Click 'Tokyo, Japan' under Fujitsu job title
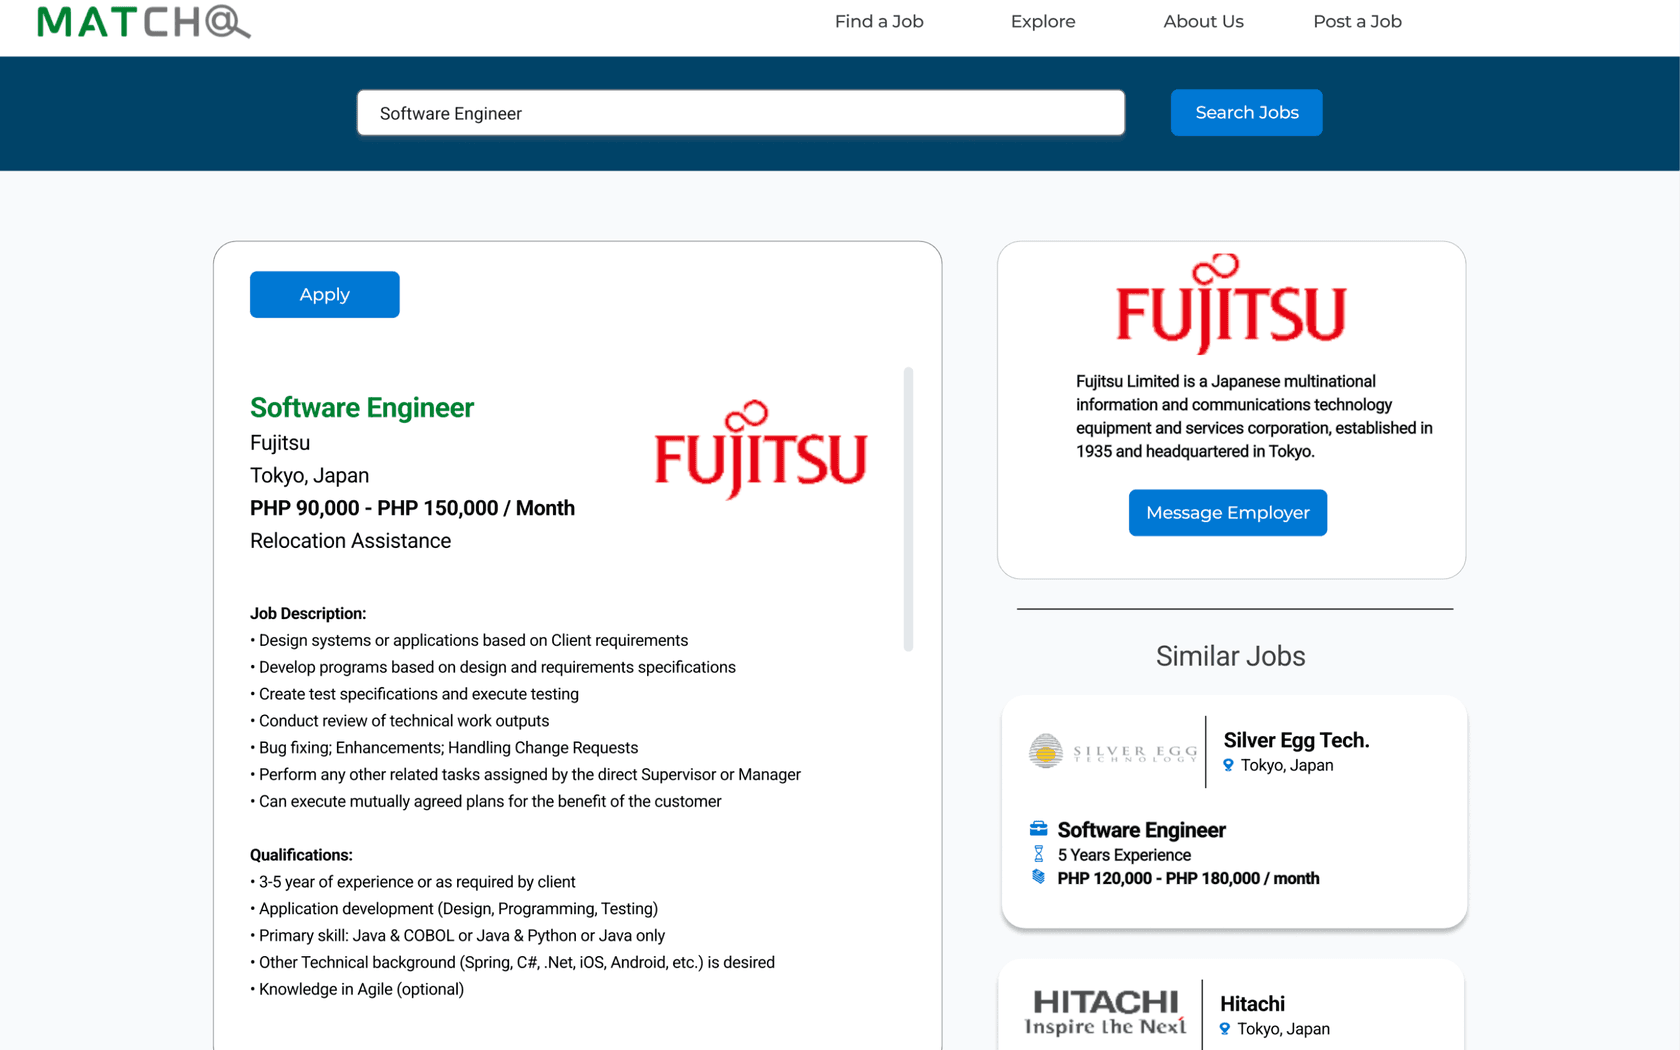The height and width of the screenshot is (1050, 1680). pyautogui.click(x=309, y=476)
